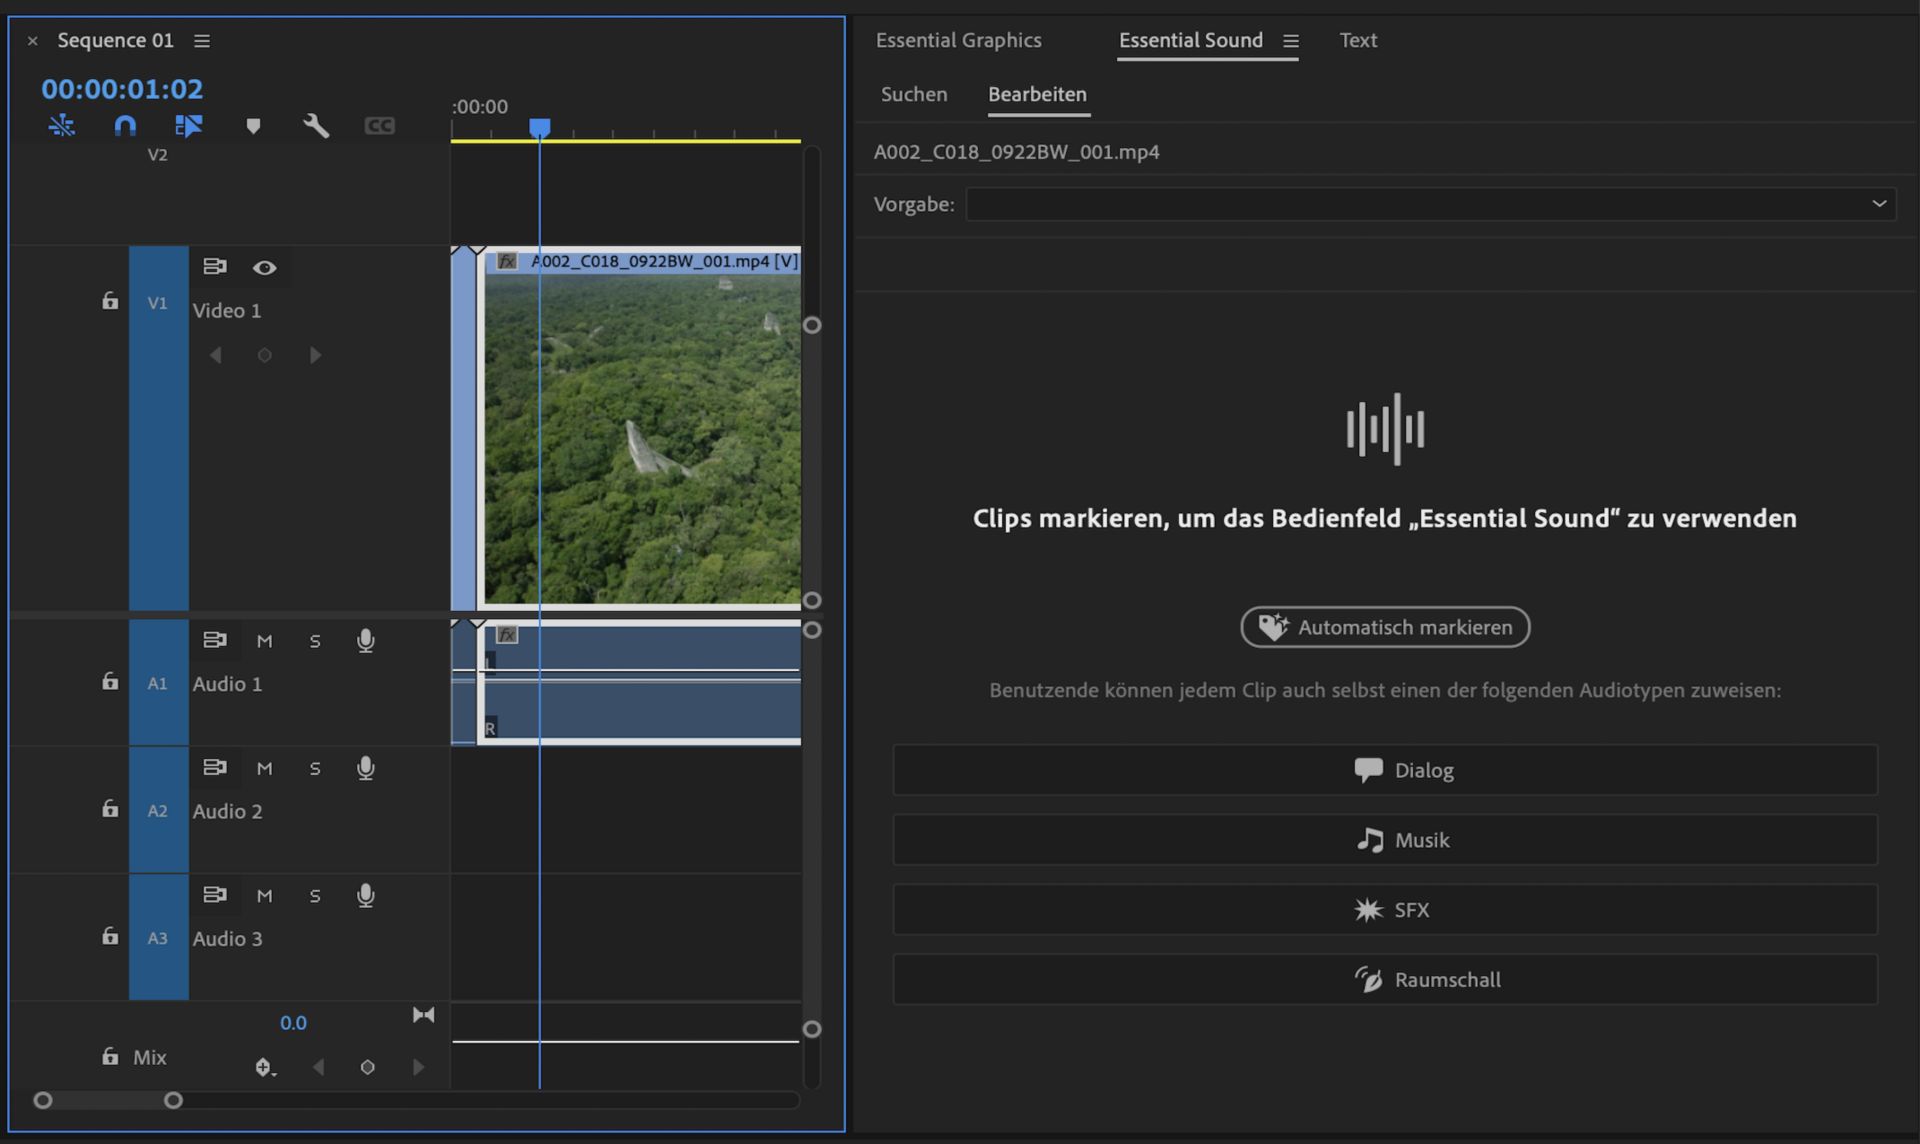1920x1144 pixels.
Task: Click the blue playhead marker on ruler
Action: (x=540, y=127)
